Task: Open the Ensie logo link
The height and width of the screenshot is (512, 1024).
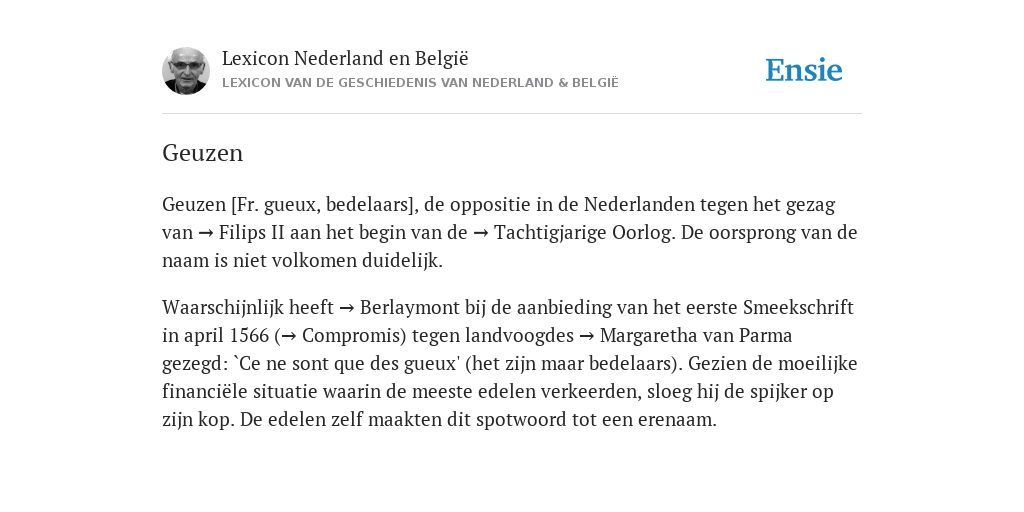Action: (804, 70)
